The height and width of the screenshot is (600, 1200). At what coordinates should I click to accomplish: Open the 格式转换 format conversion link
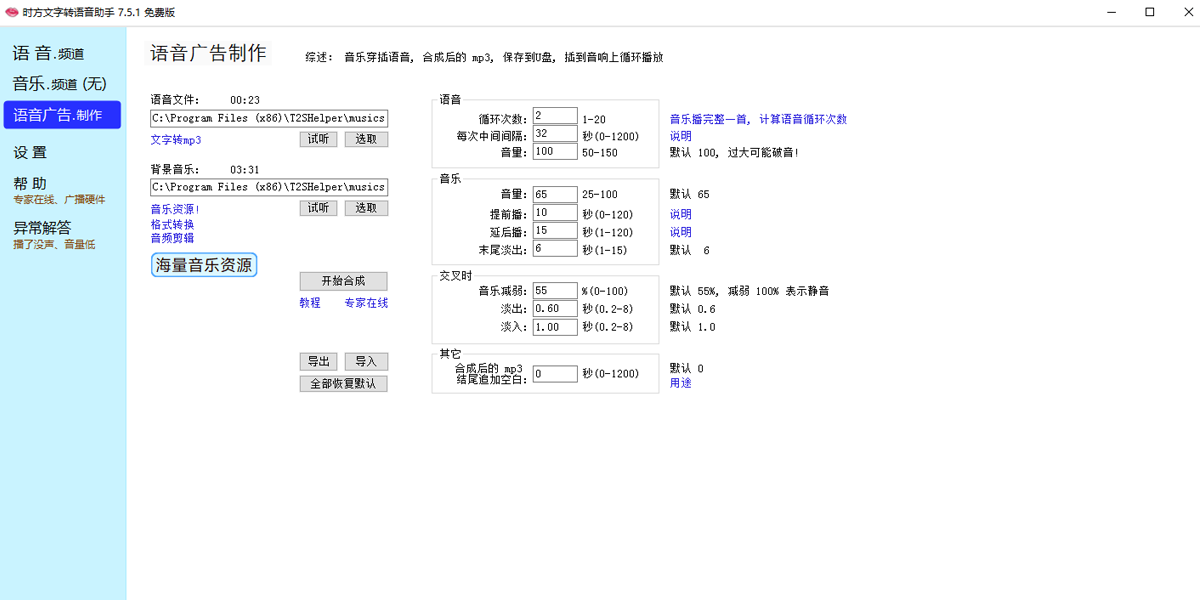coord(172,225)
